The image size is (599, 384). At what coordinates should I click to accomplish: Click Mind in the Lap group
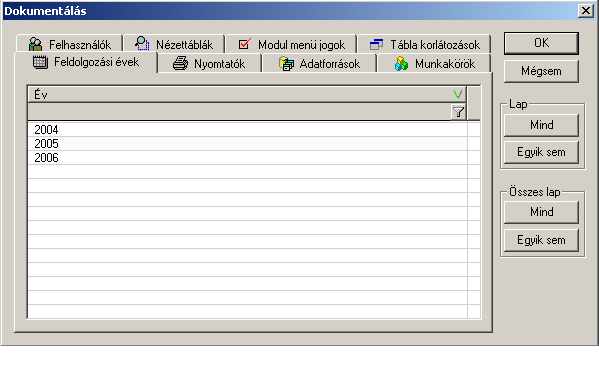(x=541, y=125)
